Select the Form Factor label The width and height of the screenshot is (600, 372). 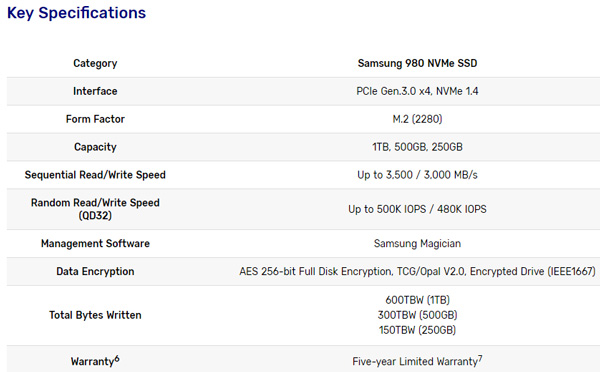pyautogui.click(x=95, y=119)
